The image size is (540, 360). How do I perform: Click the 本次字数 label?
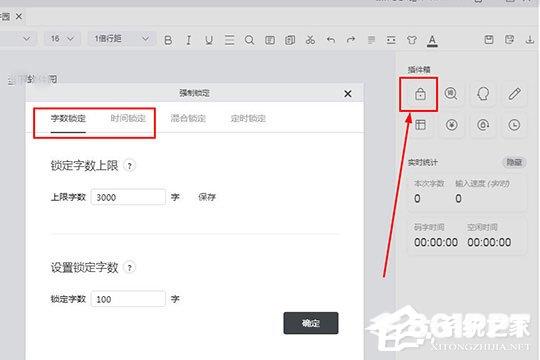pos(429,183)
